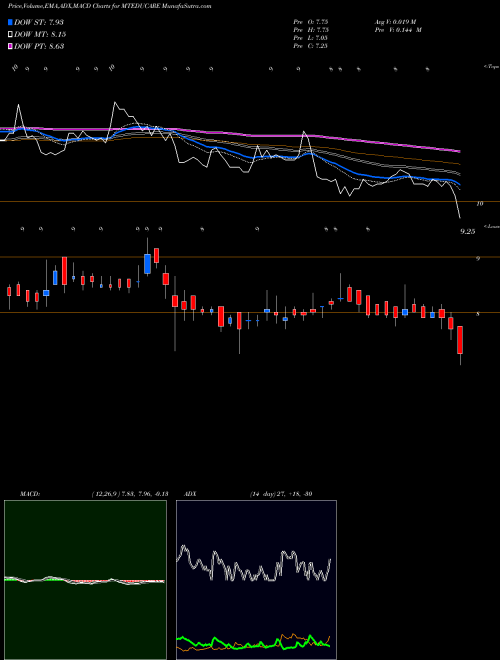Click the 'Pre V: 0.144 M' volume text
The image size is (500, 660).
tap(398, 30)
